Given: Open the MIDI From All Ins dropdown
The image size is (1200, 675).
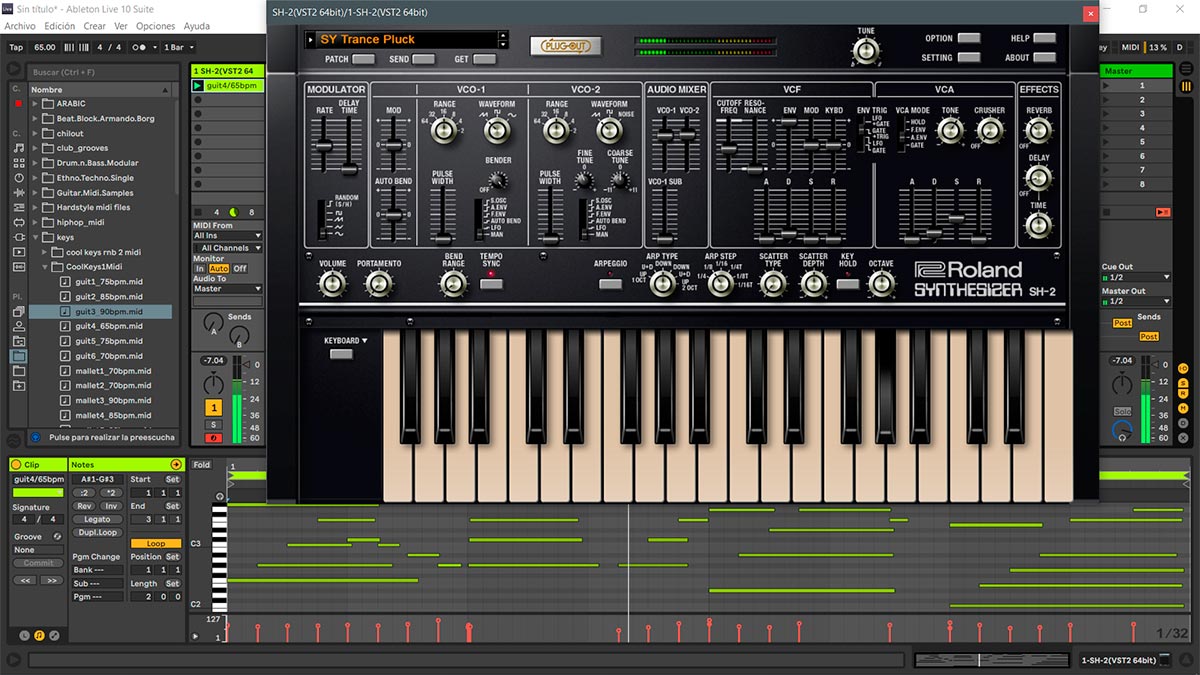Looking at the screenshot, I should 227,236.
